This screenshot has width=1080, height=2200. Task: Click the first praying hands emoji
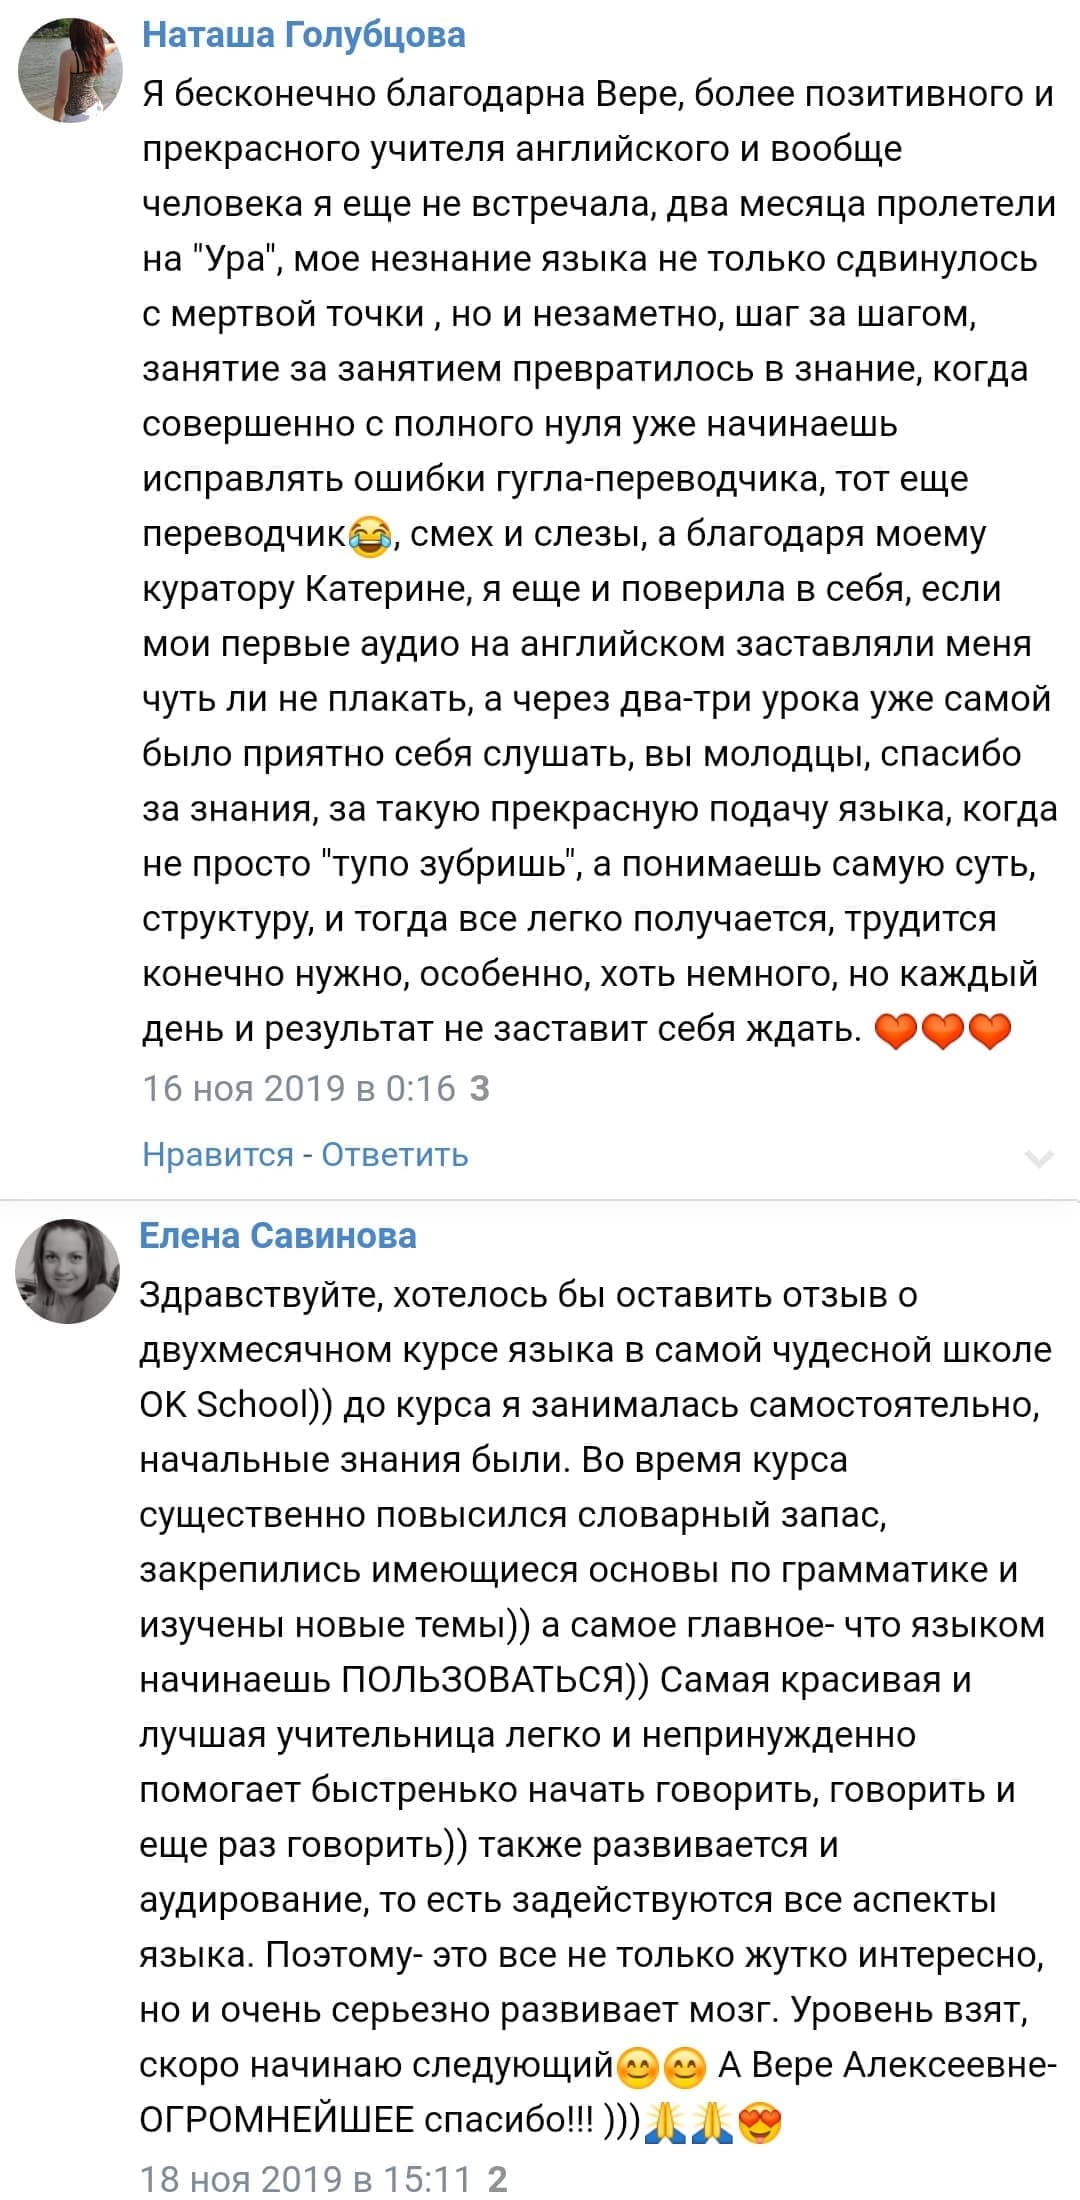coord(666,2123)
